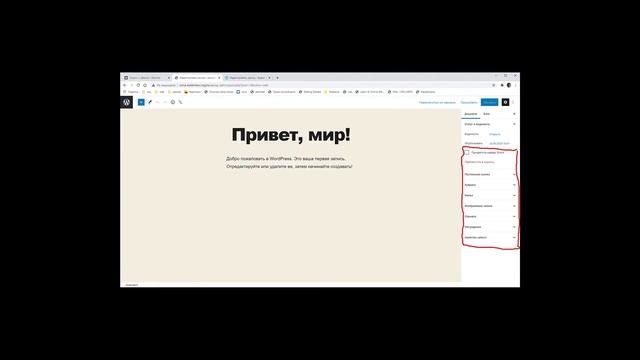Expand Изображение записи panel
Screen dimensions: 640x360
(490, 206)
